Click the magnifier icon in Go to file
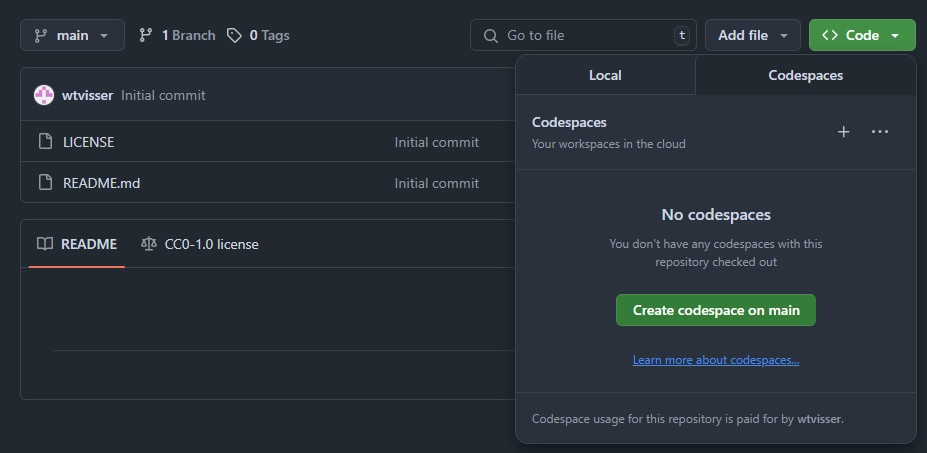 coord(491,36)
